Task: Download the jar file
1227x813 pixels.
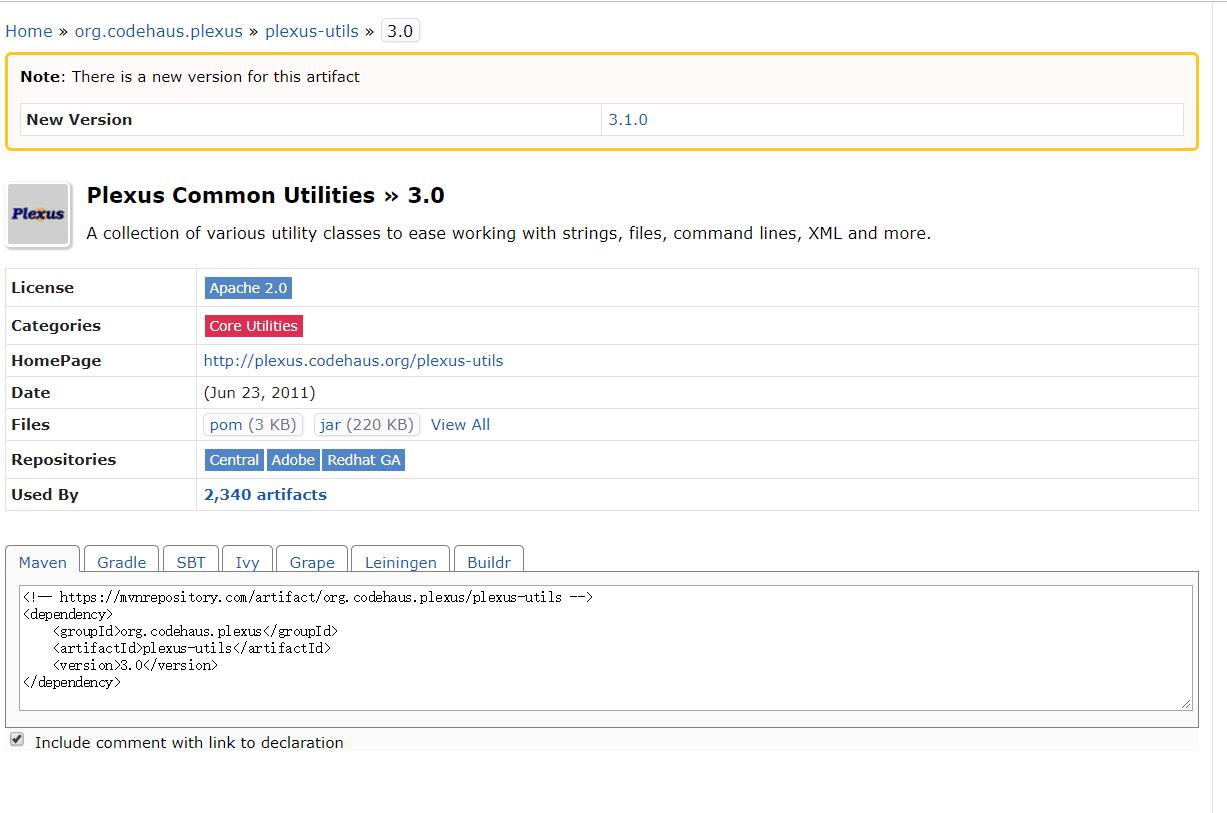Action: (367, 425)
